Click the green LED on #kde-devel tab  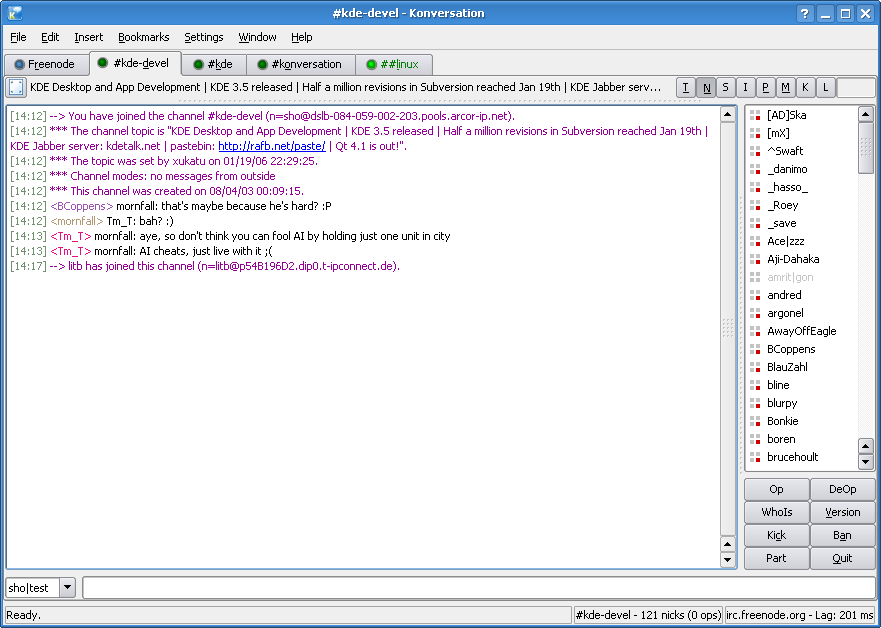click(x=102, y=62)
